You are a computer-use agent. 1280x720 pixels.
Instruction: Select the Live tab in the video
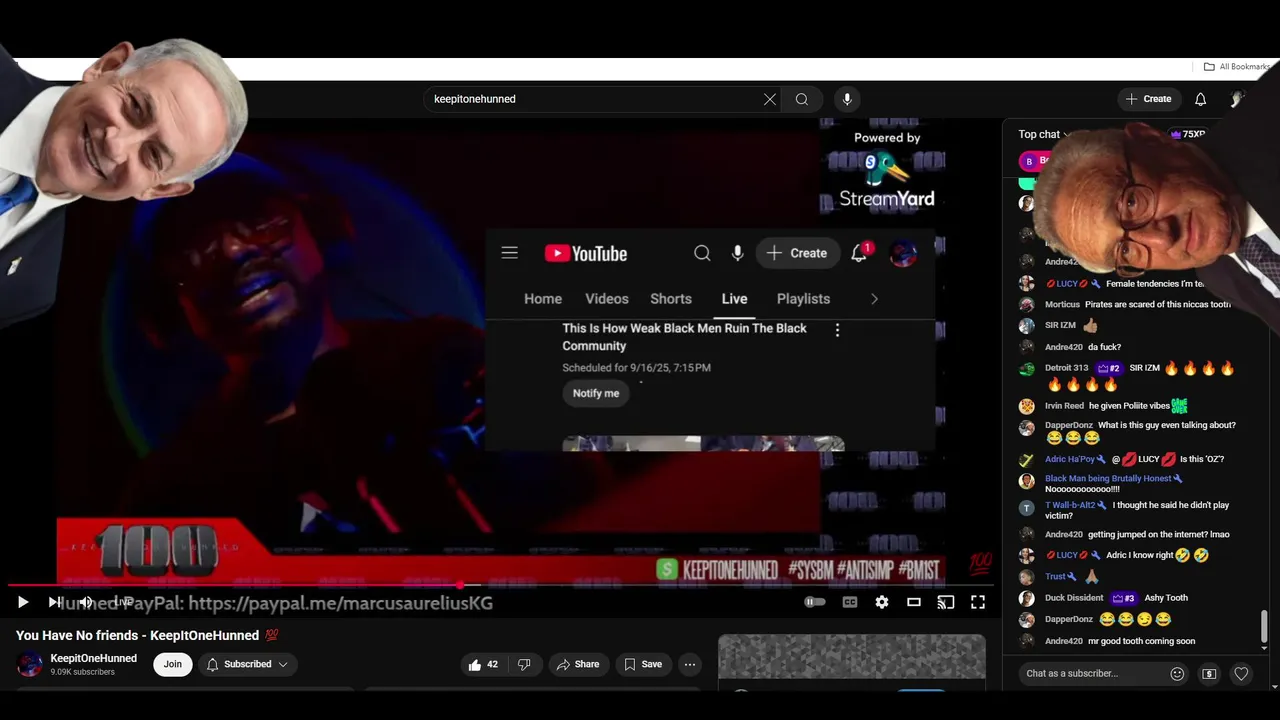[734, 299]
